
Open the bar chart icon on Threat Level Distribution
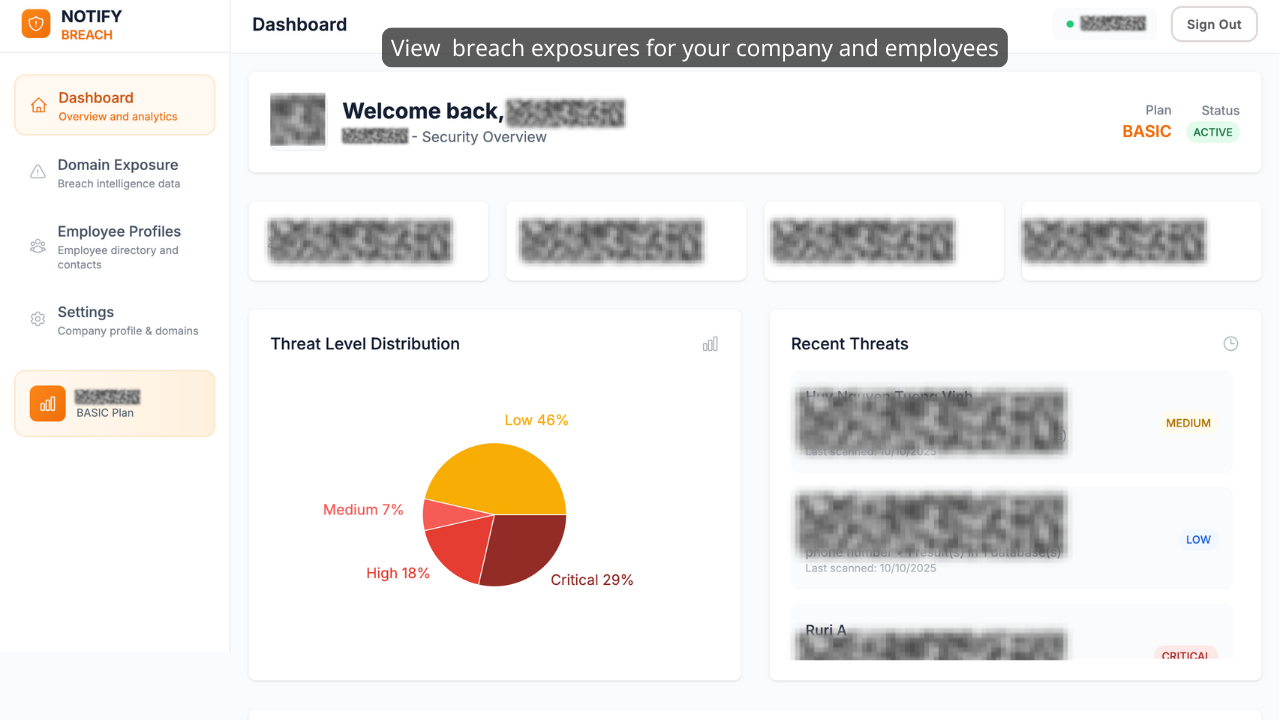tap(710, 343)
